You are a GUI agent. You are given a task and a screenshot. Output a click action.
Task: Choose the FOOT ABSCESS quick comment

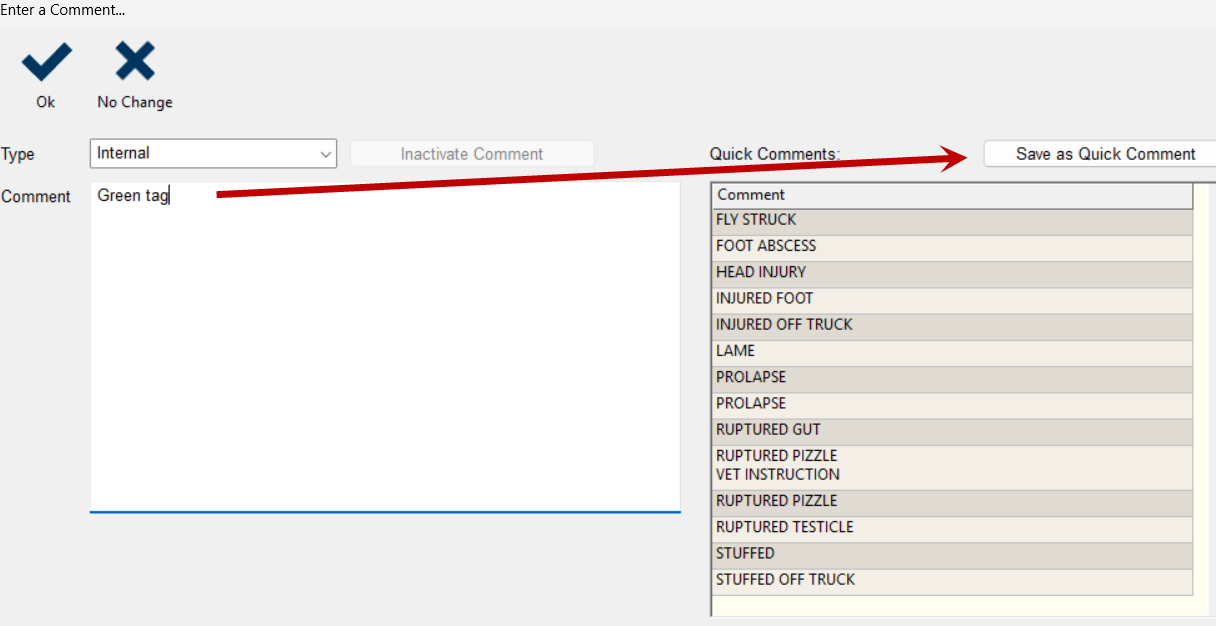[x=952, y=246]
